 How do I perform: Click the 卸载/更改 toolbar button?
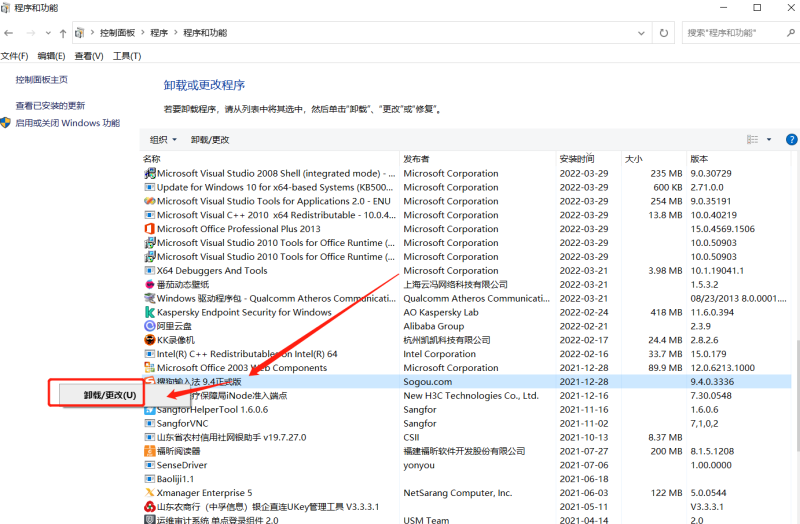(210, 140)
